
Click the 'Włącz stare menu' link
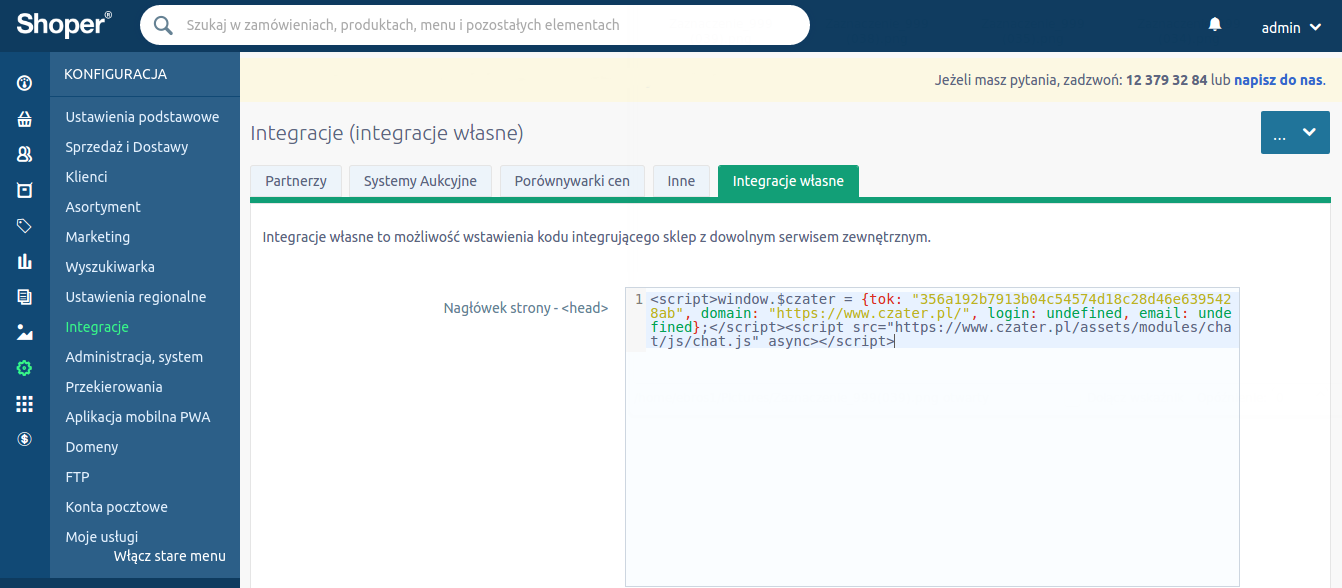[x=170, y=556]
